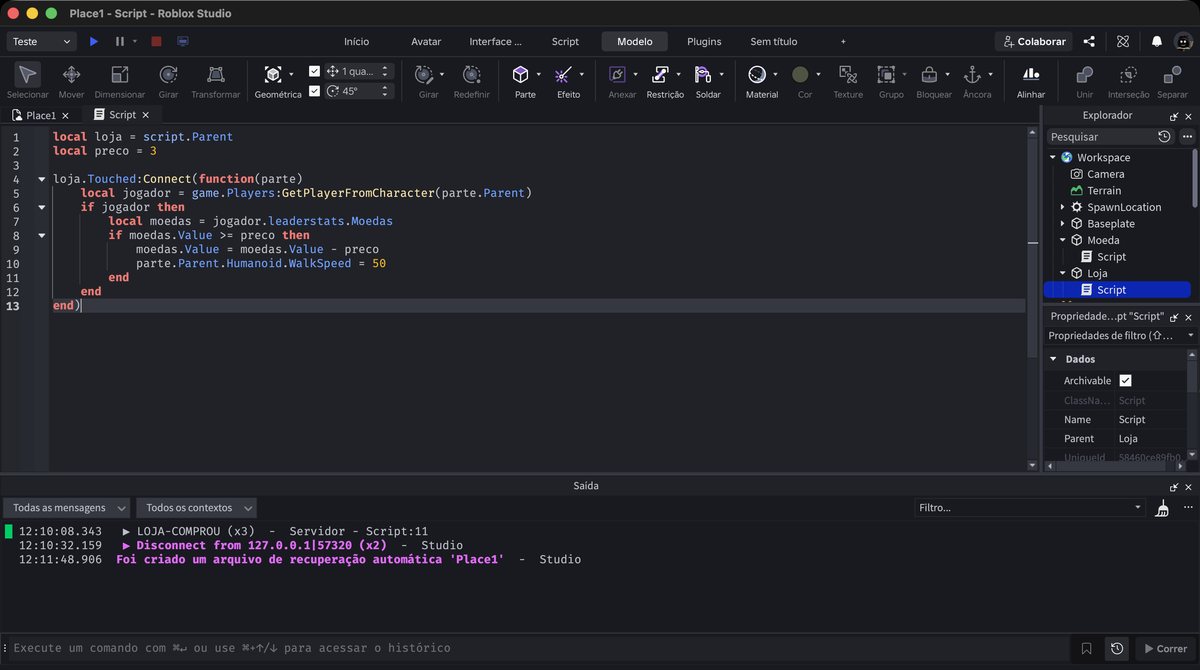Switch to the Avatar ribbon tab
1200x670 pixels.
(x=426, y=42)
